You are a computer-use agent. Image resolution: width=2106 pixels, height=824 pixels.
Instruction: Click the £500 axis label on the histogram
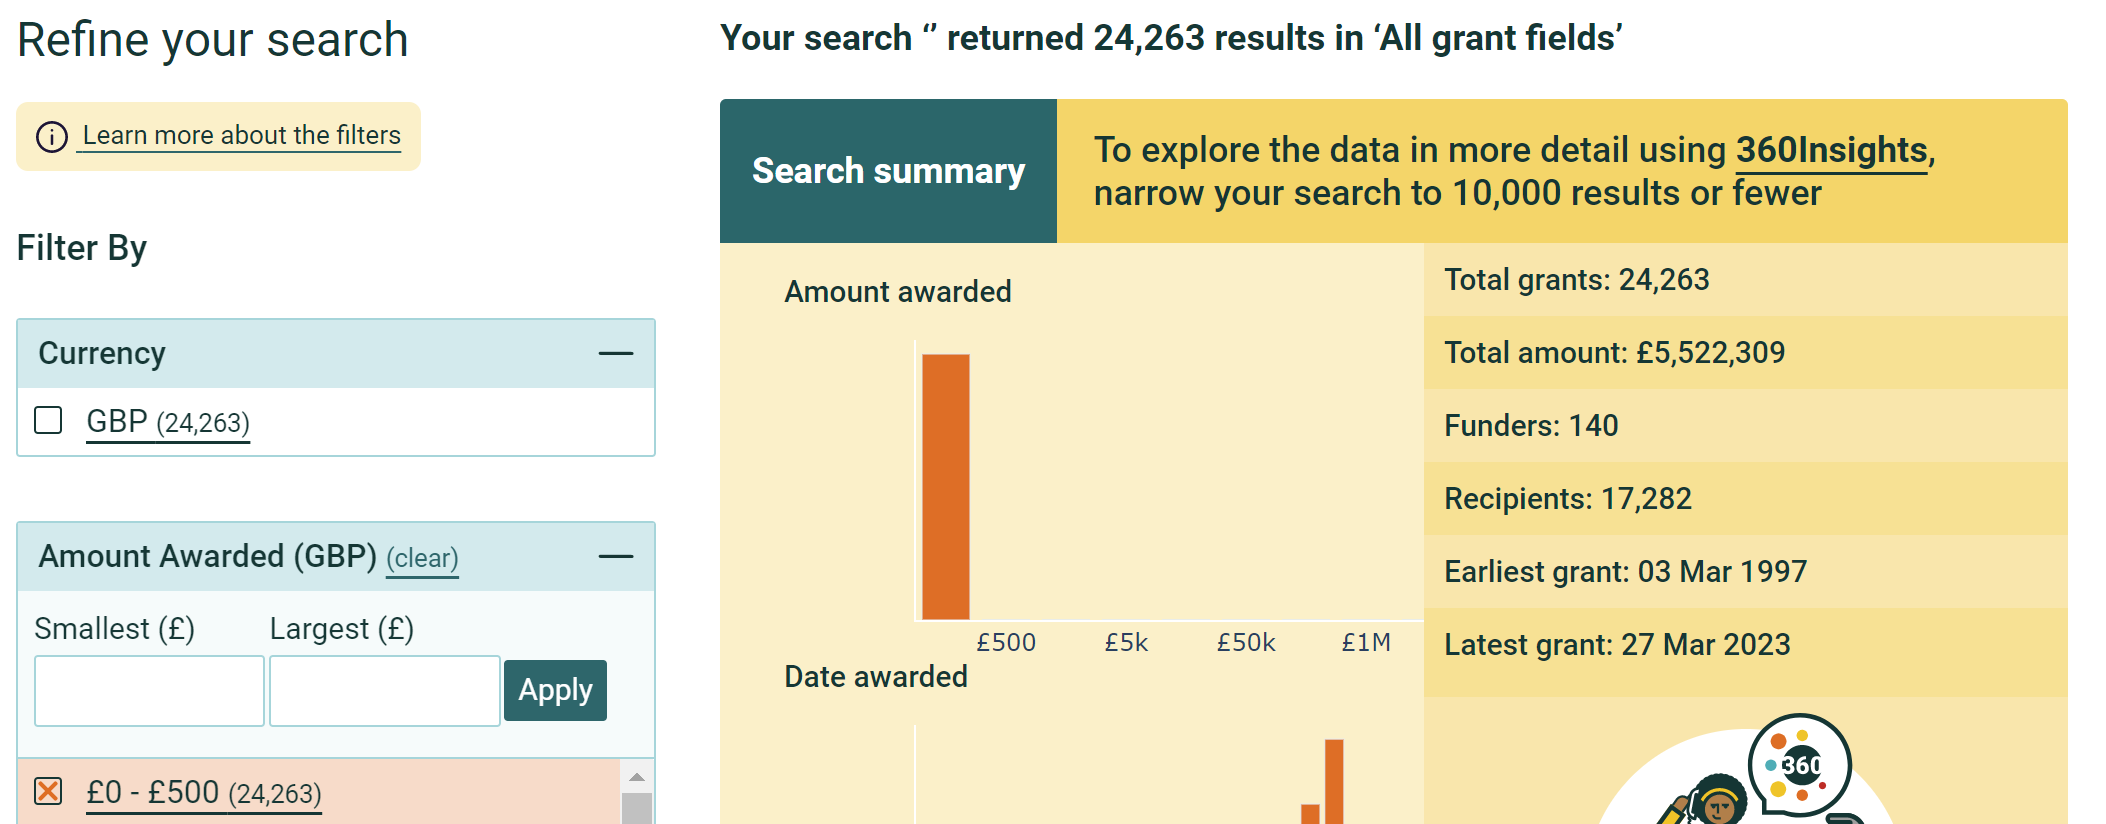[x=1007, y=643]
